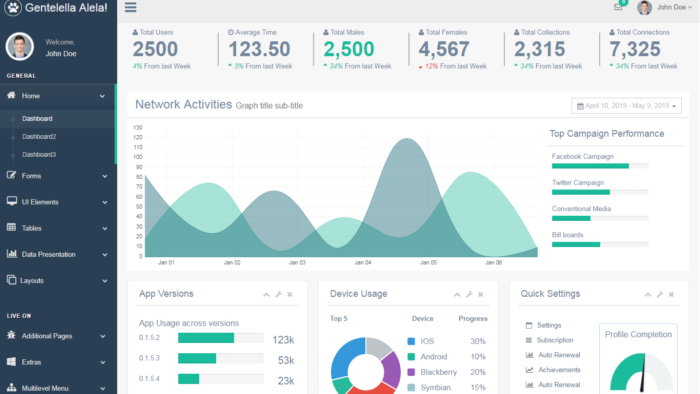Click the Gentelella Alela! site title
This screenshot has height=394, width=700.
tap(66, 8)
